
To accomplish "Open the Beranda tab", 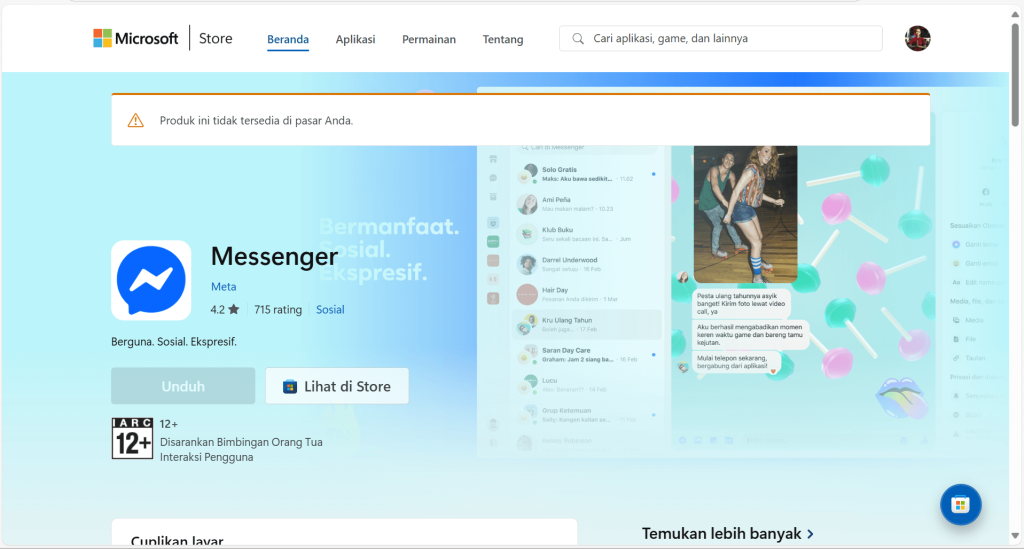I will tap(288, 40).
